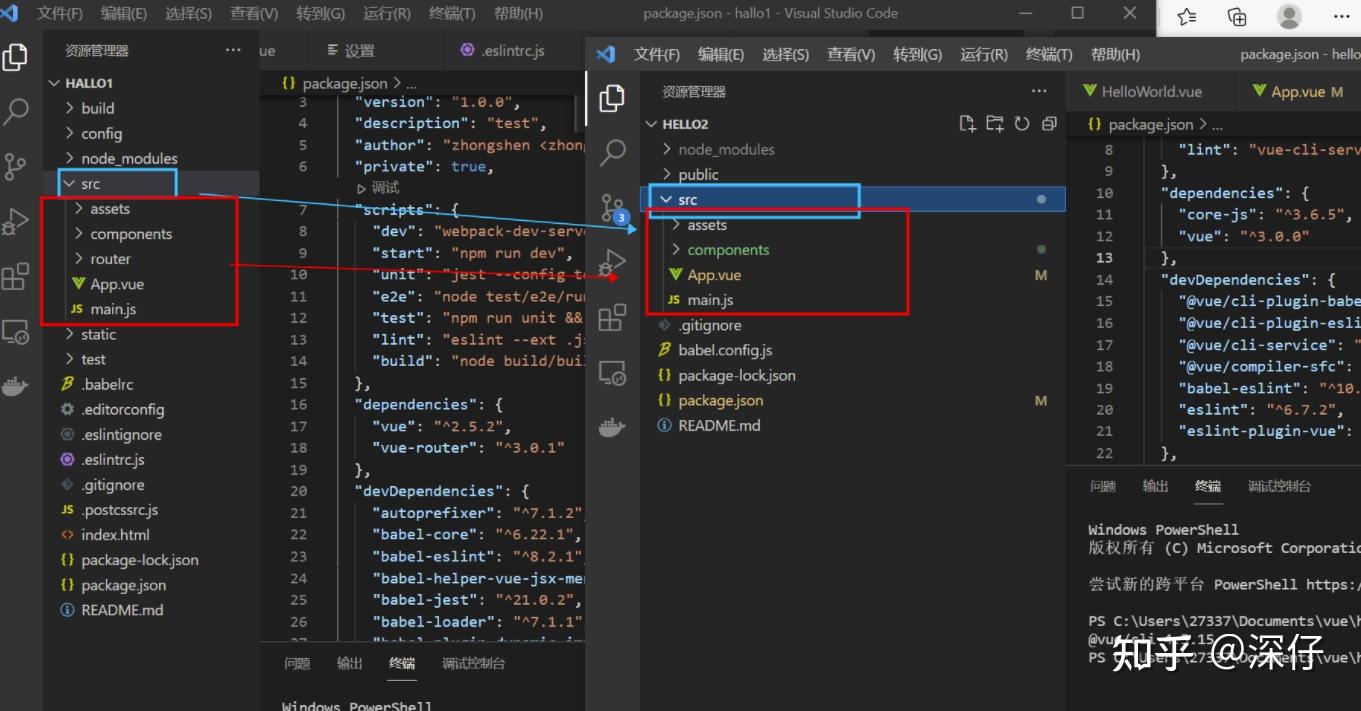Open 帮助(H) menu in hello2 window

(1115, 54)
